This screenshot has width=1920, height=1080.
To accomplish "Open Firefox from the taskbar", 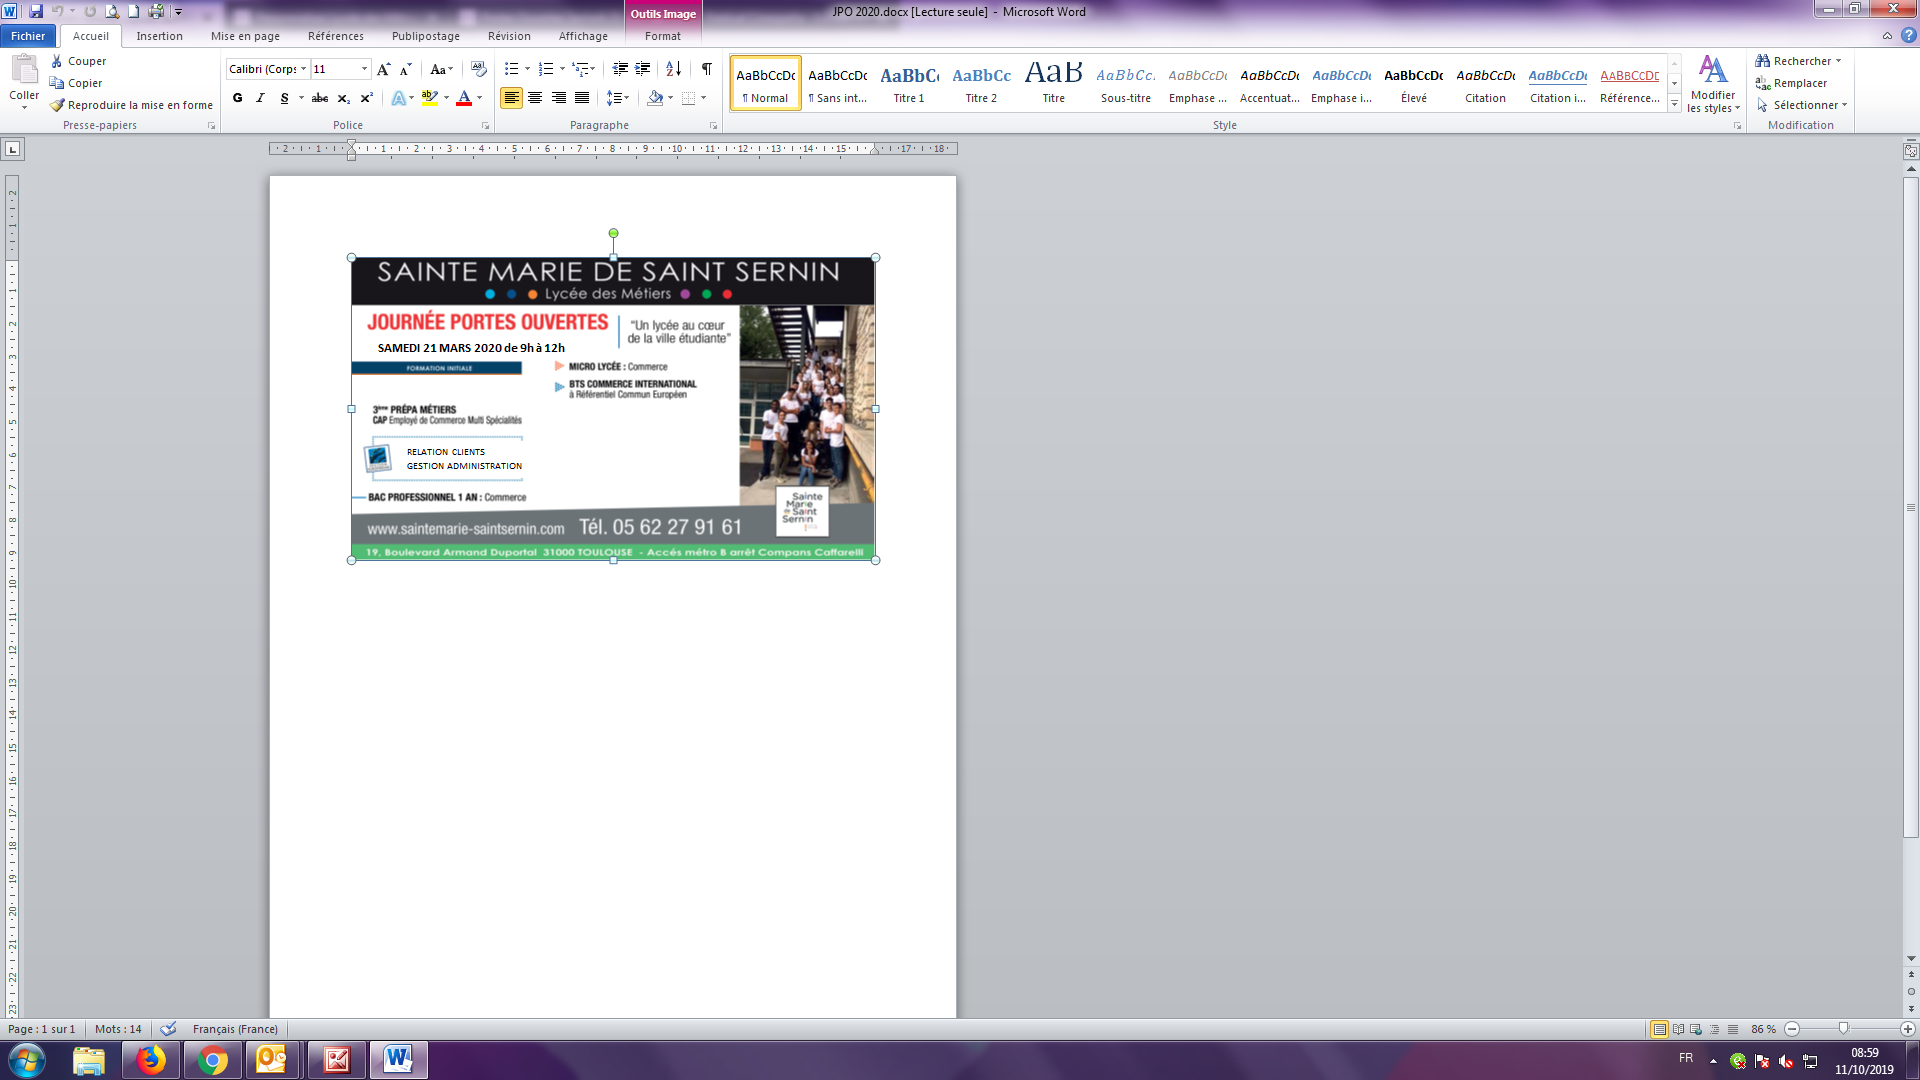I will [151, 1059].
